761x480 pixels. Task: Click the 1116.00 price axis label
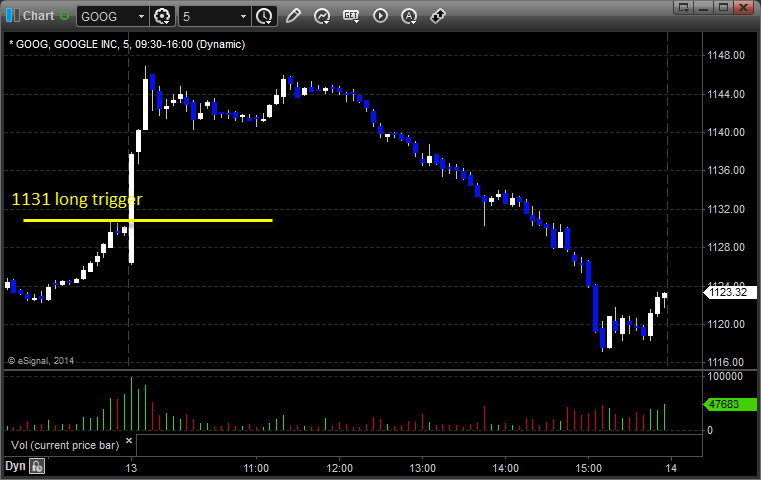tap(726, 362)
